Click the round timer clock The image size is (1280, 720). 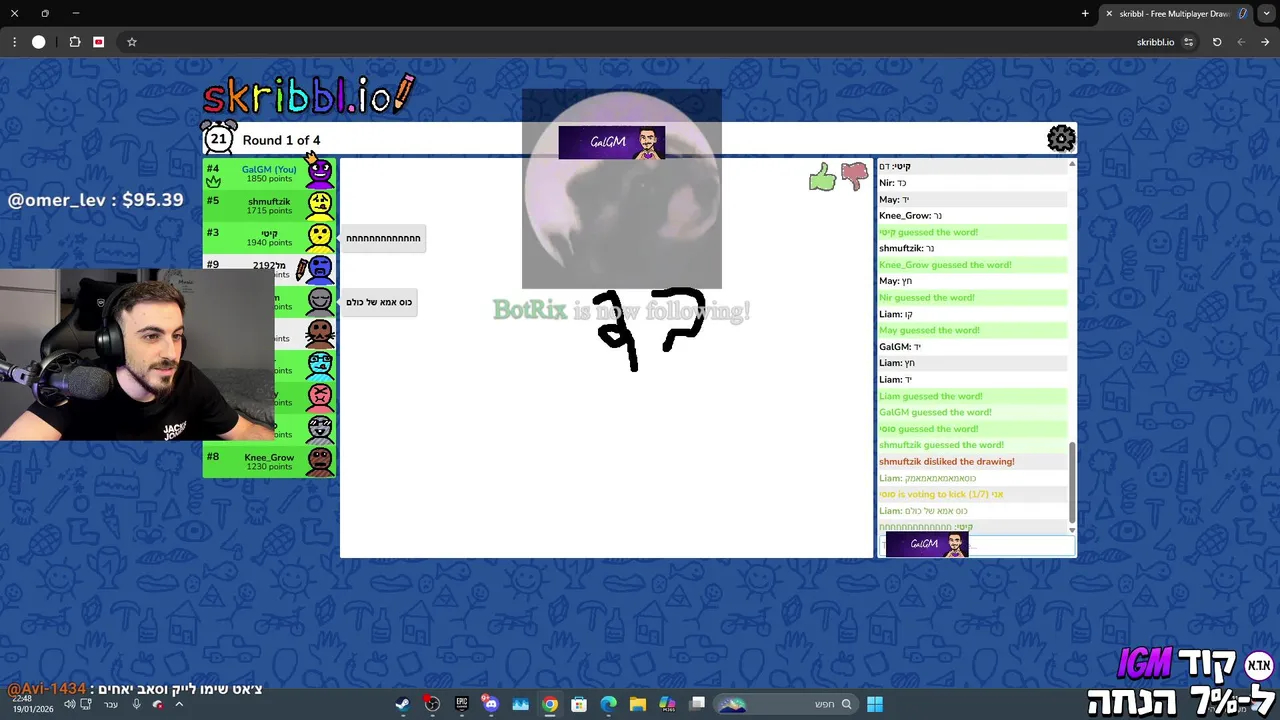pyautogui.click(x=218, y=138)
